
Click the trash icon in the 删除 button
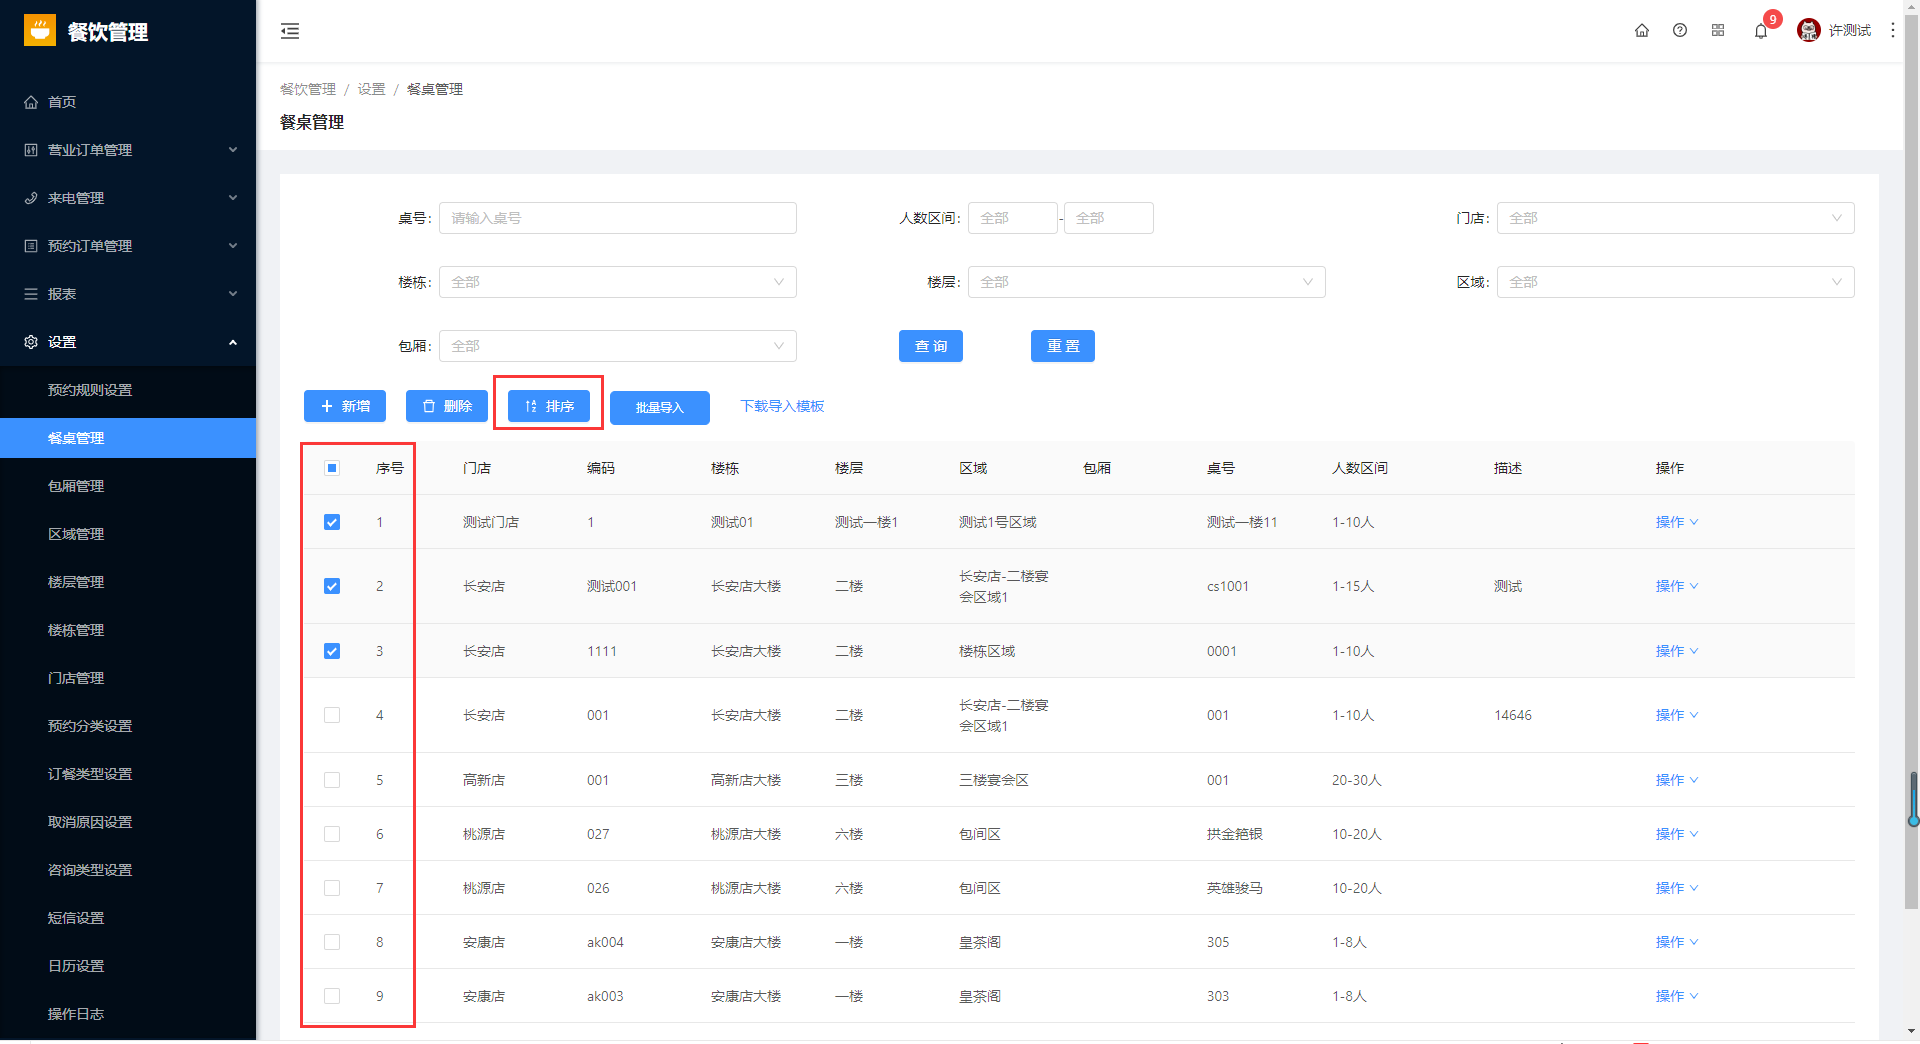pyautogui.click(x=429, y=406)
